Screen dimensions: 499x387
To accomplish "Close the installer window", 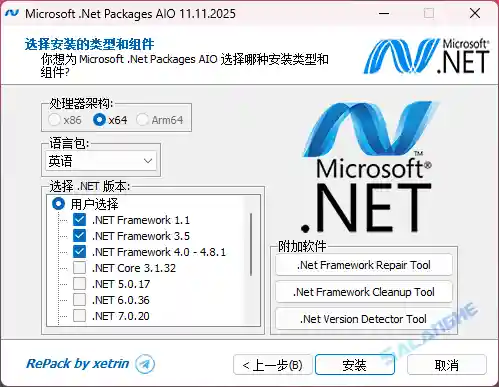I will coord(475,14).
